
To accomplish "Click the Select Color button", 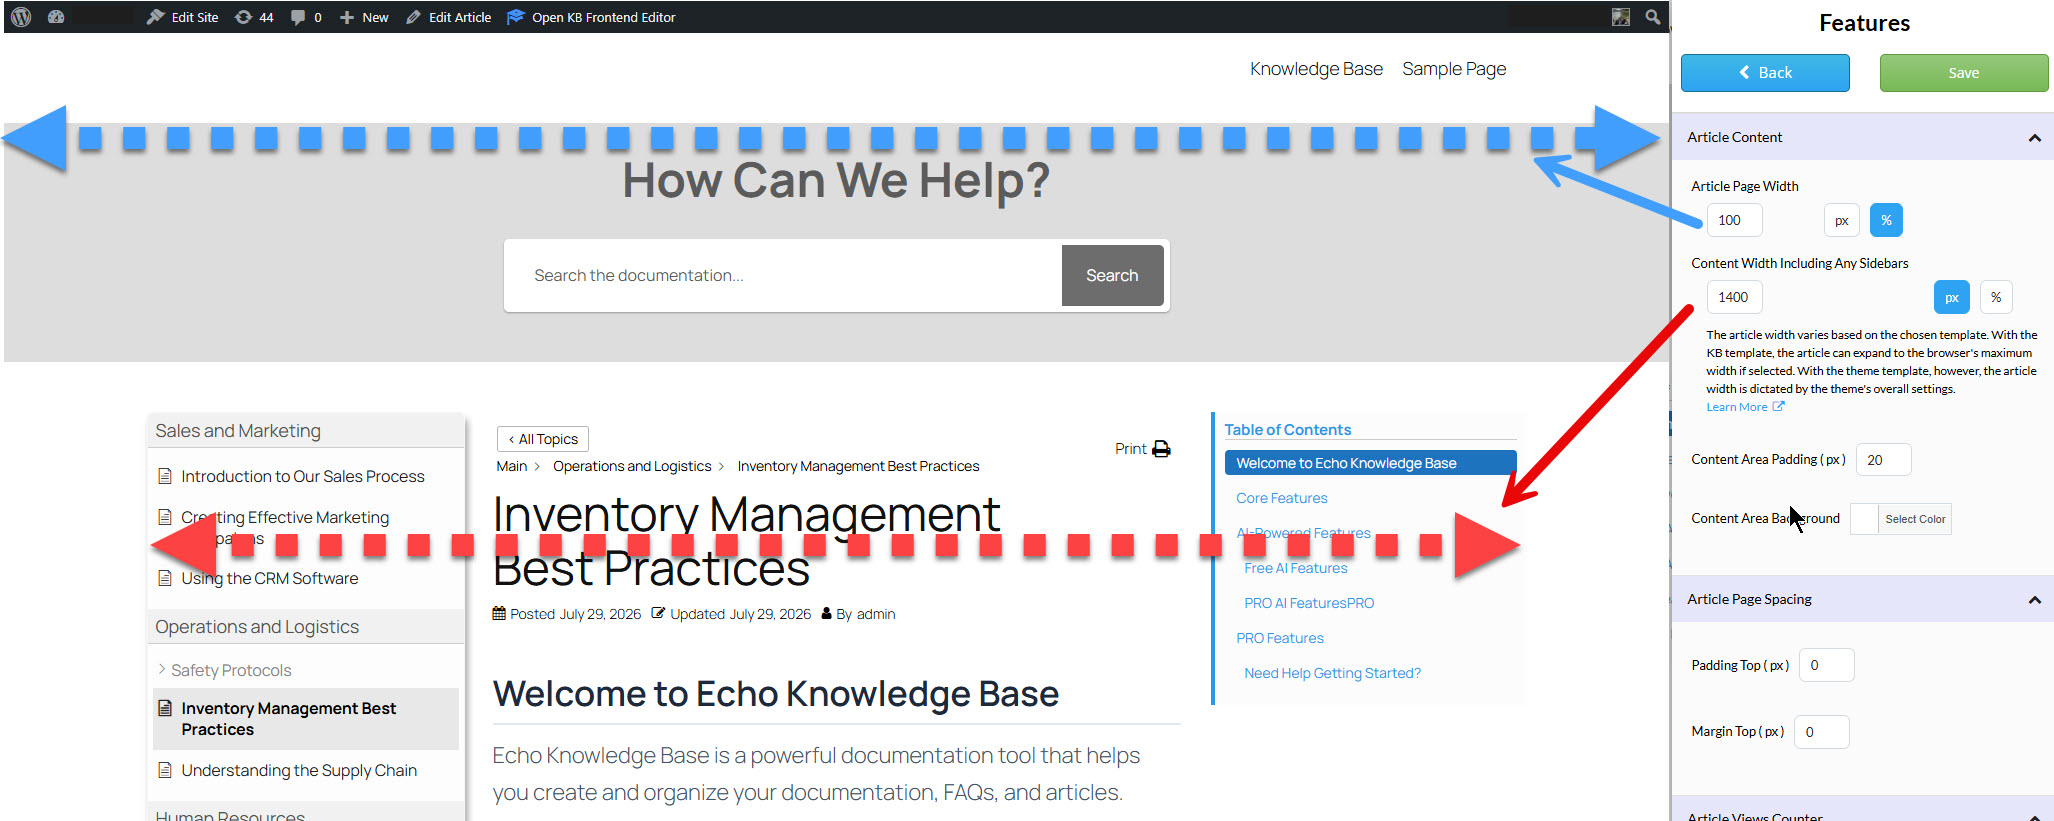I will (1915, 519).
